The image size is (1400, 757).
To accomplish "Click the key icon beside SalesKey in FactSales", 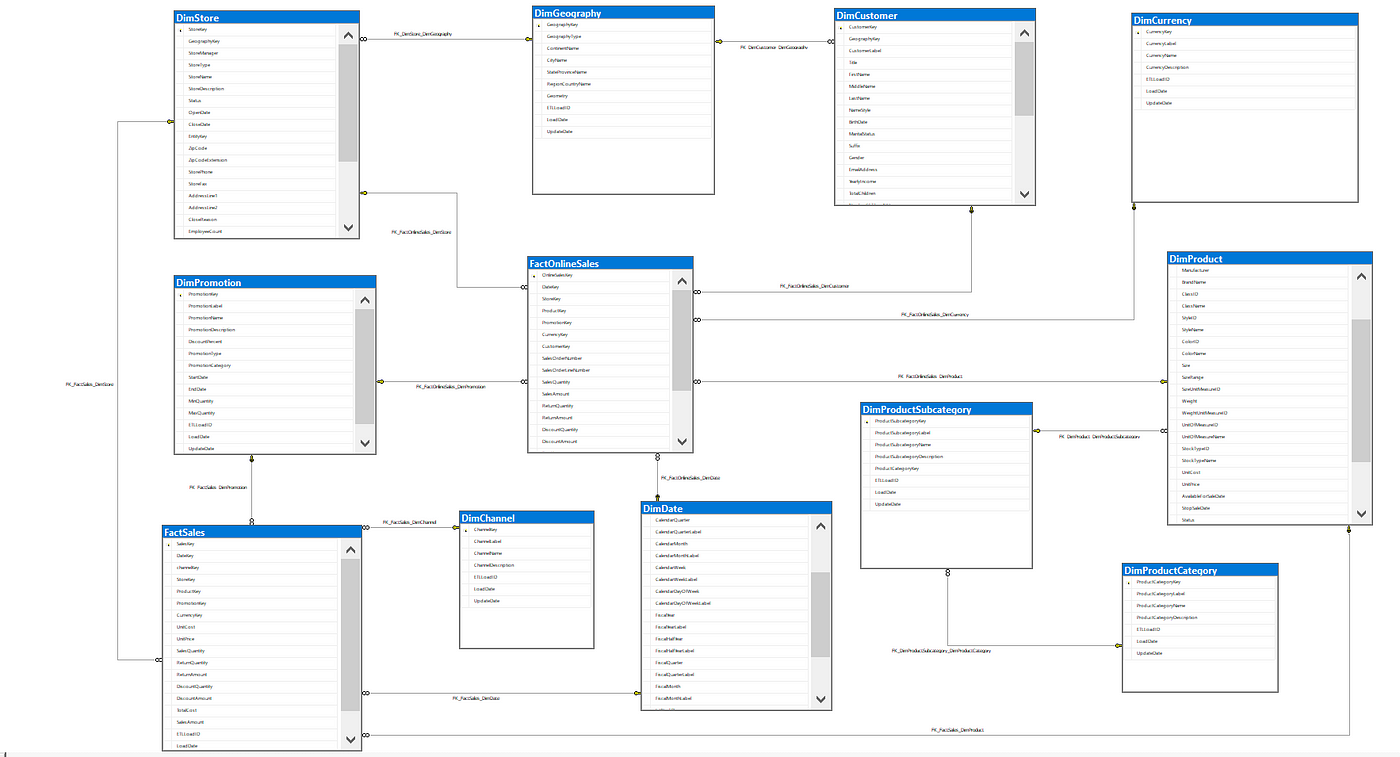I will (x=169, y=544).
